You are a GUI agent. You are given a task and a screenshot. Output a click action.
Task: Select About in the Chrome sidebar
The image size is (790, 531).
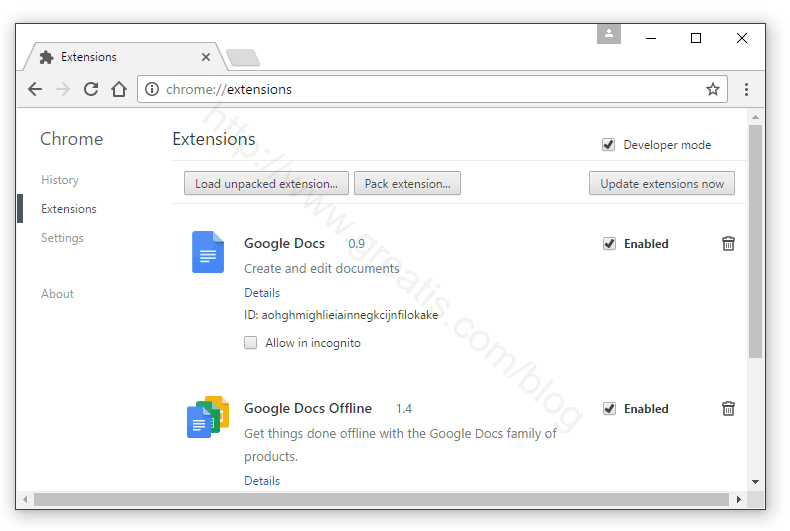coord(57,294)
